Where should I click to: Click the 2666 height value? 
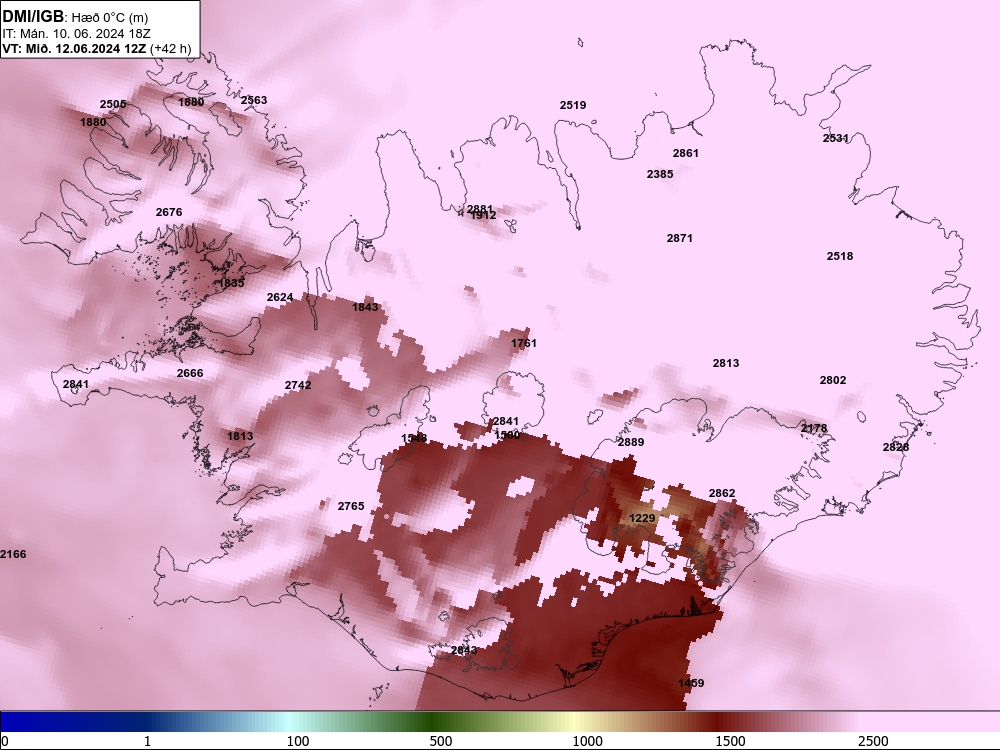[190, 373]
